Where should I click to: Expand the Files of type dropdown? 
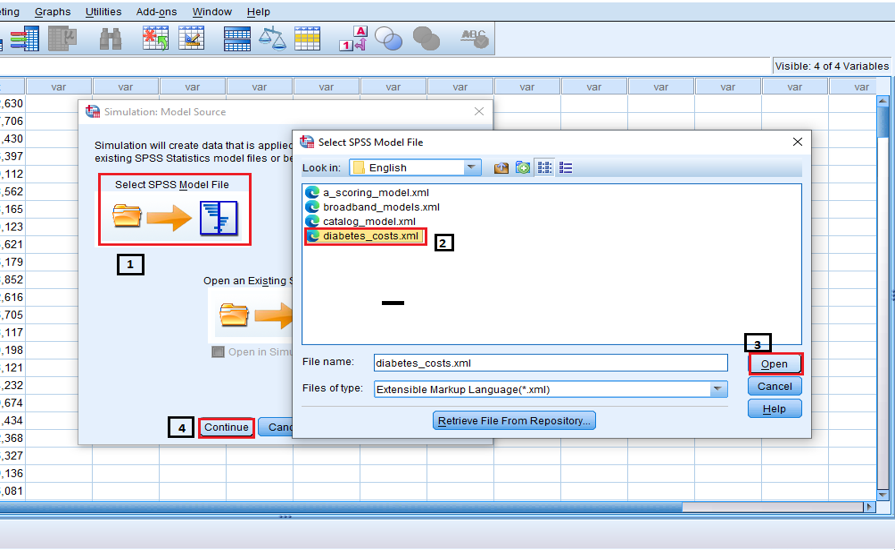[718, 389]
